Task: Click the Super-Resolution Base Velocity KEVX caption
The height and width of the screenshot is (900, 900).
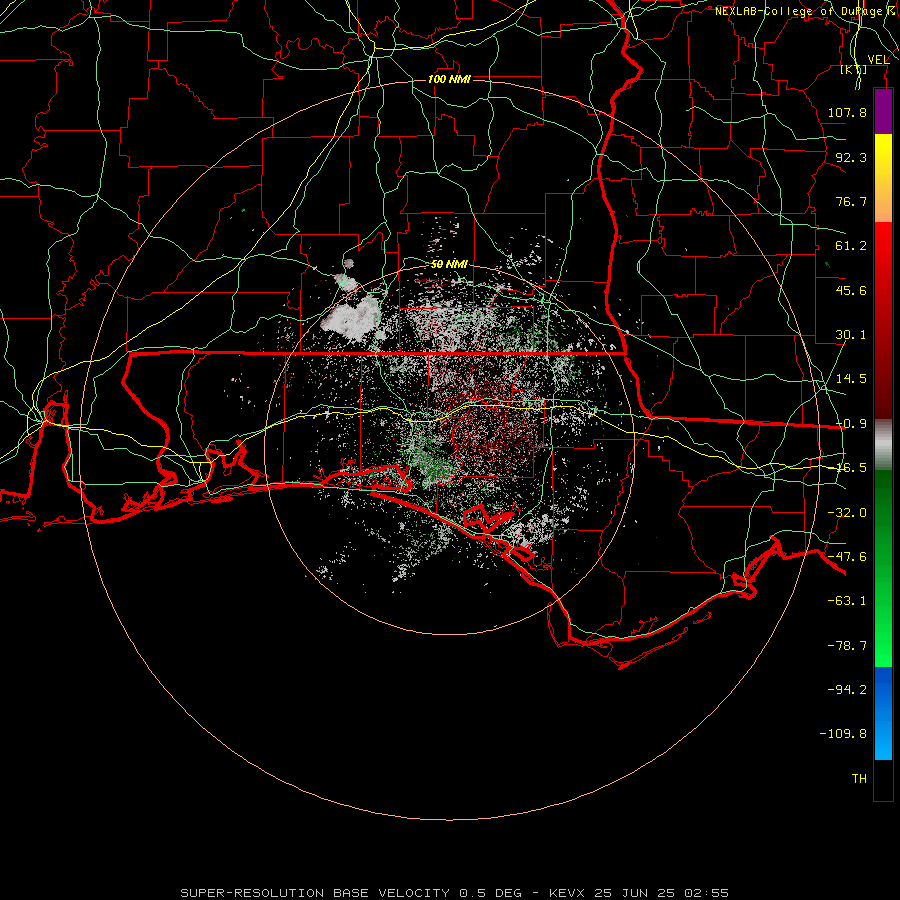Action: tap(455, 893)
